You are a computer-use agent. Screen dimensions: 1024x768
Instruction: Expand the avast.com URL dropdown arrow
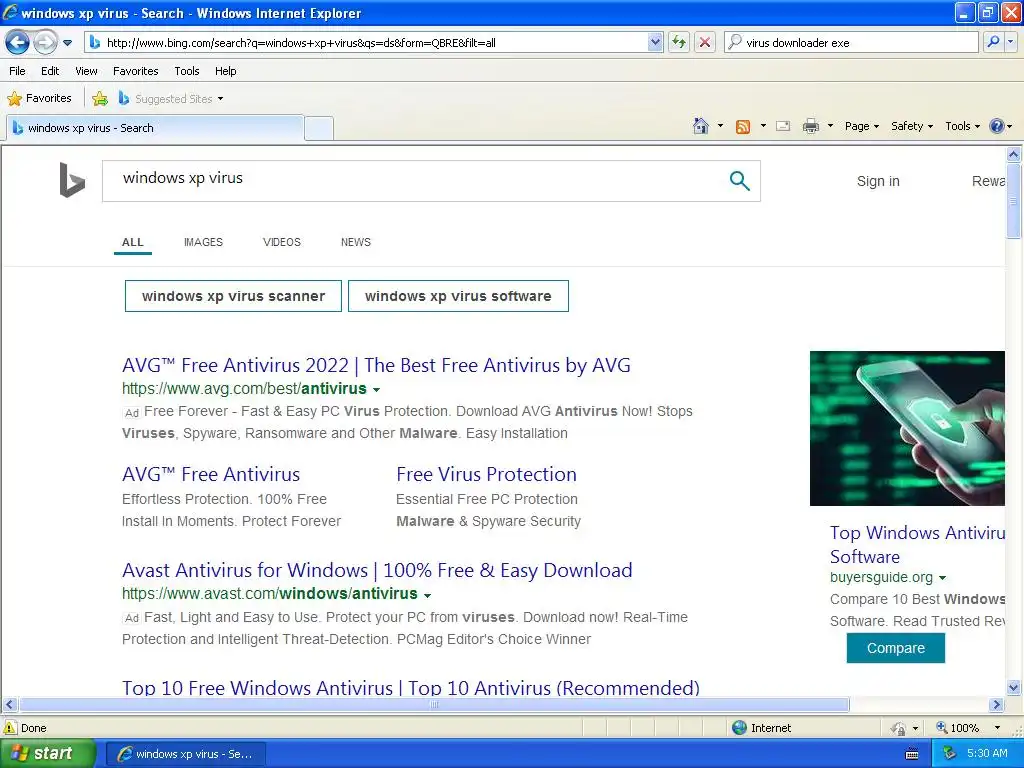[427, 596]
